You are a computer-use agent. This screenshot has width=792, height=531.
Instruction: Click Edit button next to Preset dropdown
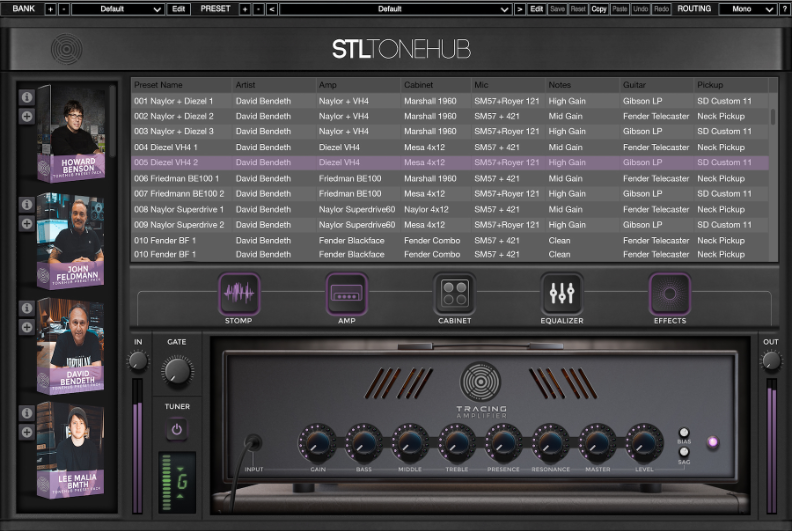(536, 9)
